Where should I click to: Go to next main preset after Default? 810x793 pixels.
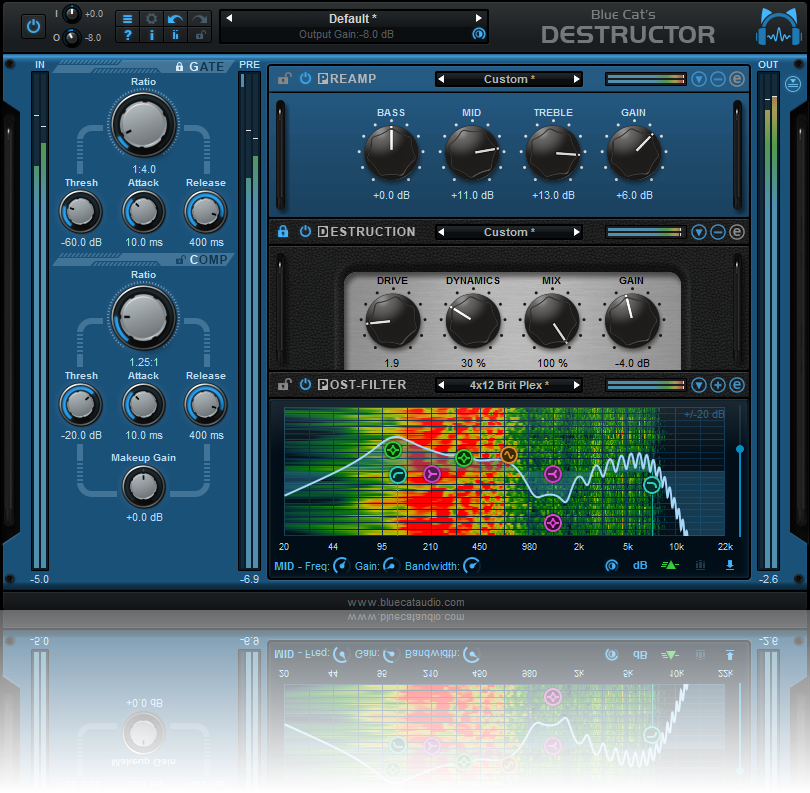coord(478,18)
